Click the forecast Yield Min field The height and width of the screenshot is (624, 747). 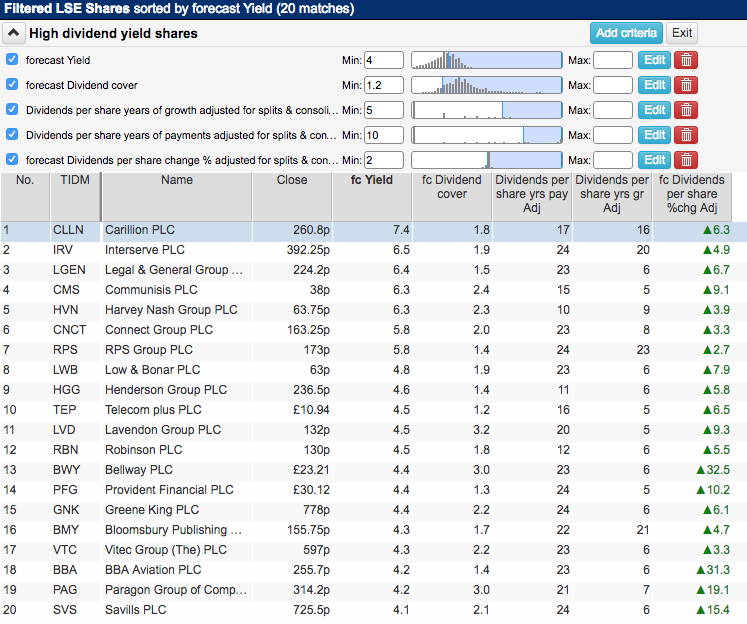(384, 60)
